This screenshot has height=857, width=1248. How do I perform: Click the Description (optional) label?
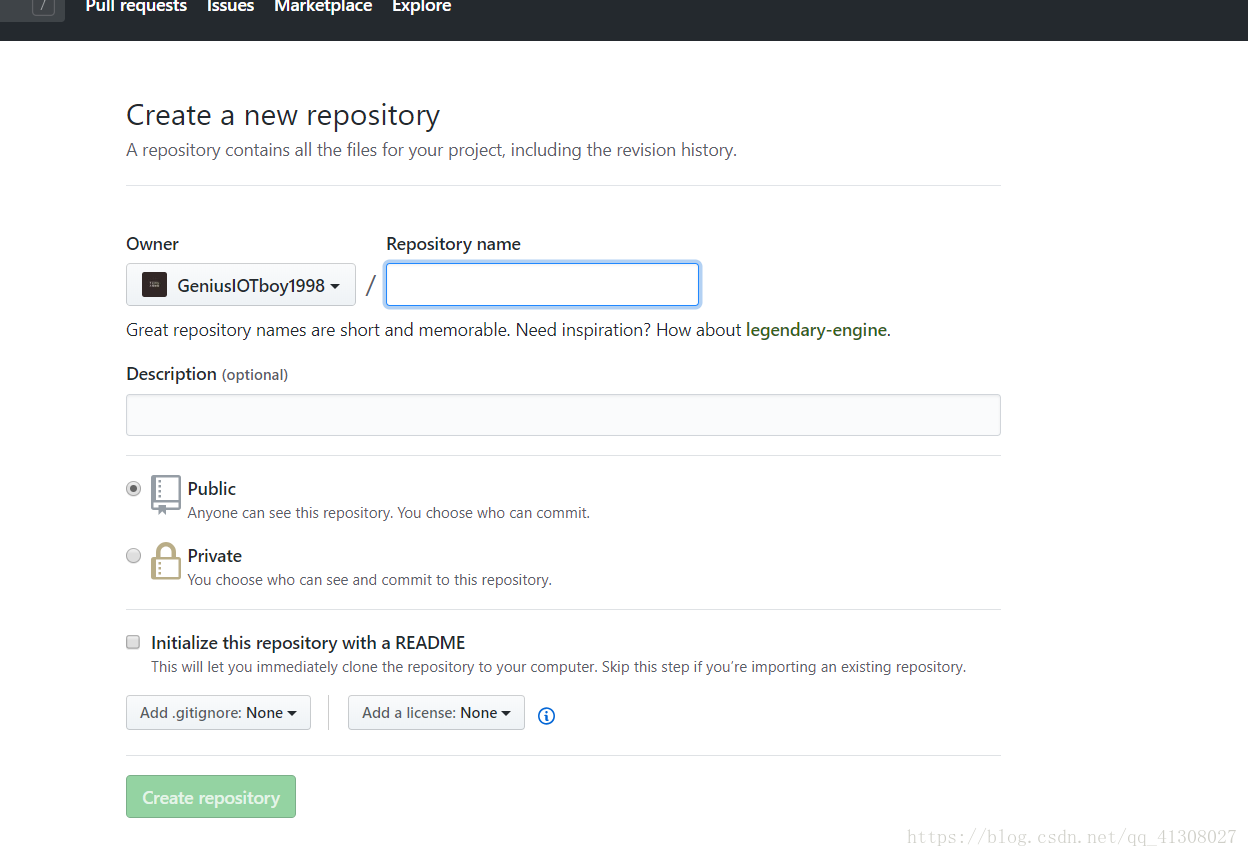tap(207, 374)
